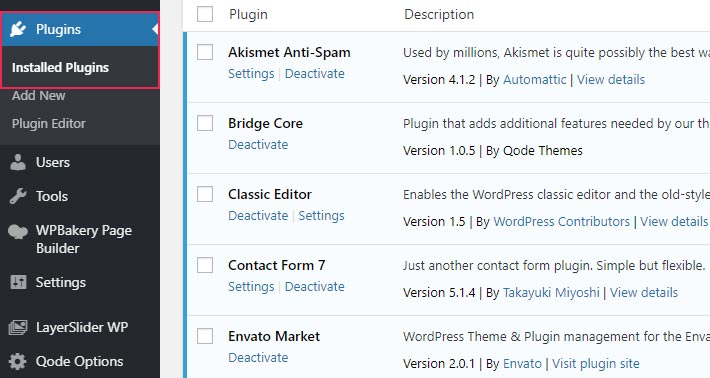Visit plugin site for Envato Market

[595, 364]
